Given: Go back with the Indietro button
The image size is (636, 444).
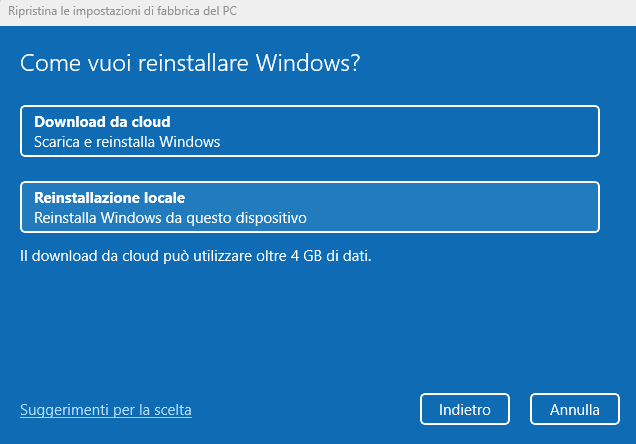Looking at the screenshot, I should 464,409.
